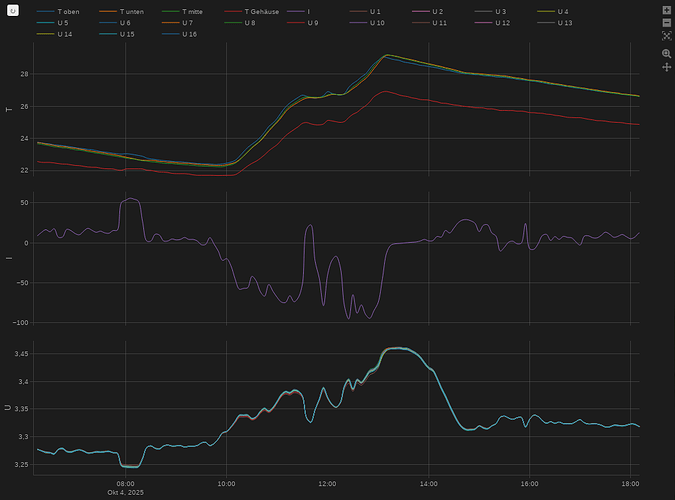
Task: Click the U y-axis title of bottom plot
Action: point(10,408)
